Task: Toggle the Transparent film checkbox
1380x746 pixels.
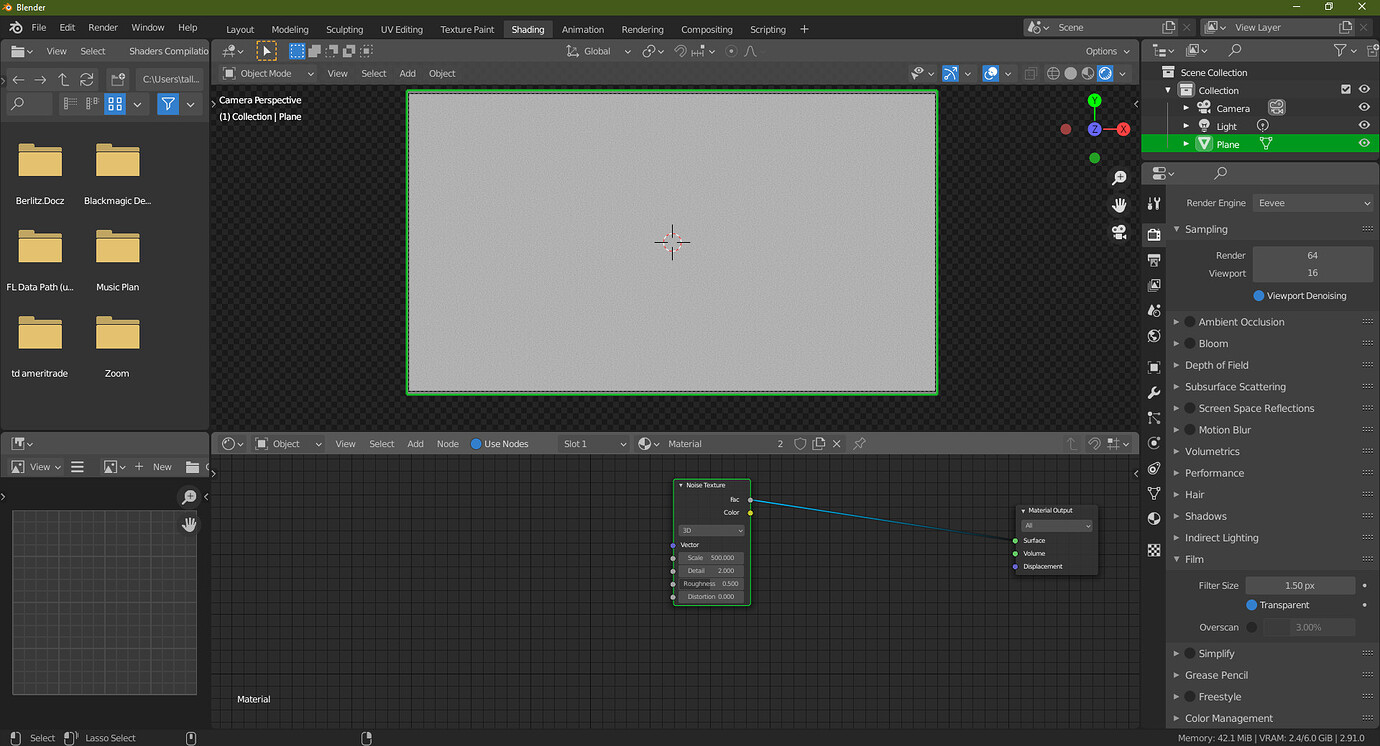Action: (1253, 604)
